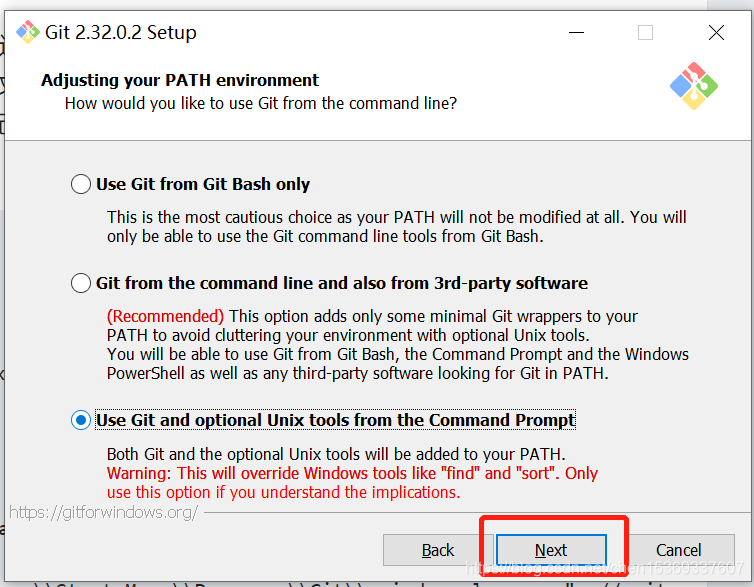Maximize the Git Setup window
Image resolution: width=754 pixels, height=587 pixels.
click(645, 33)
